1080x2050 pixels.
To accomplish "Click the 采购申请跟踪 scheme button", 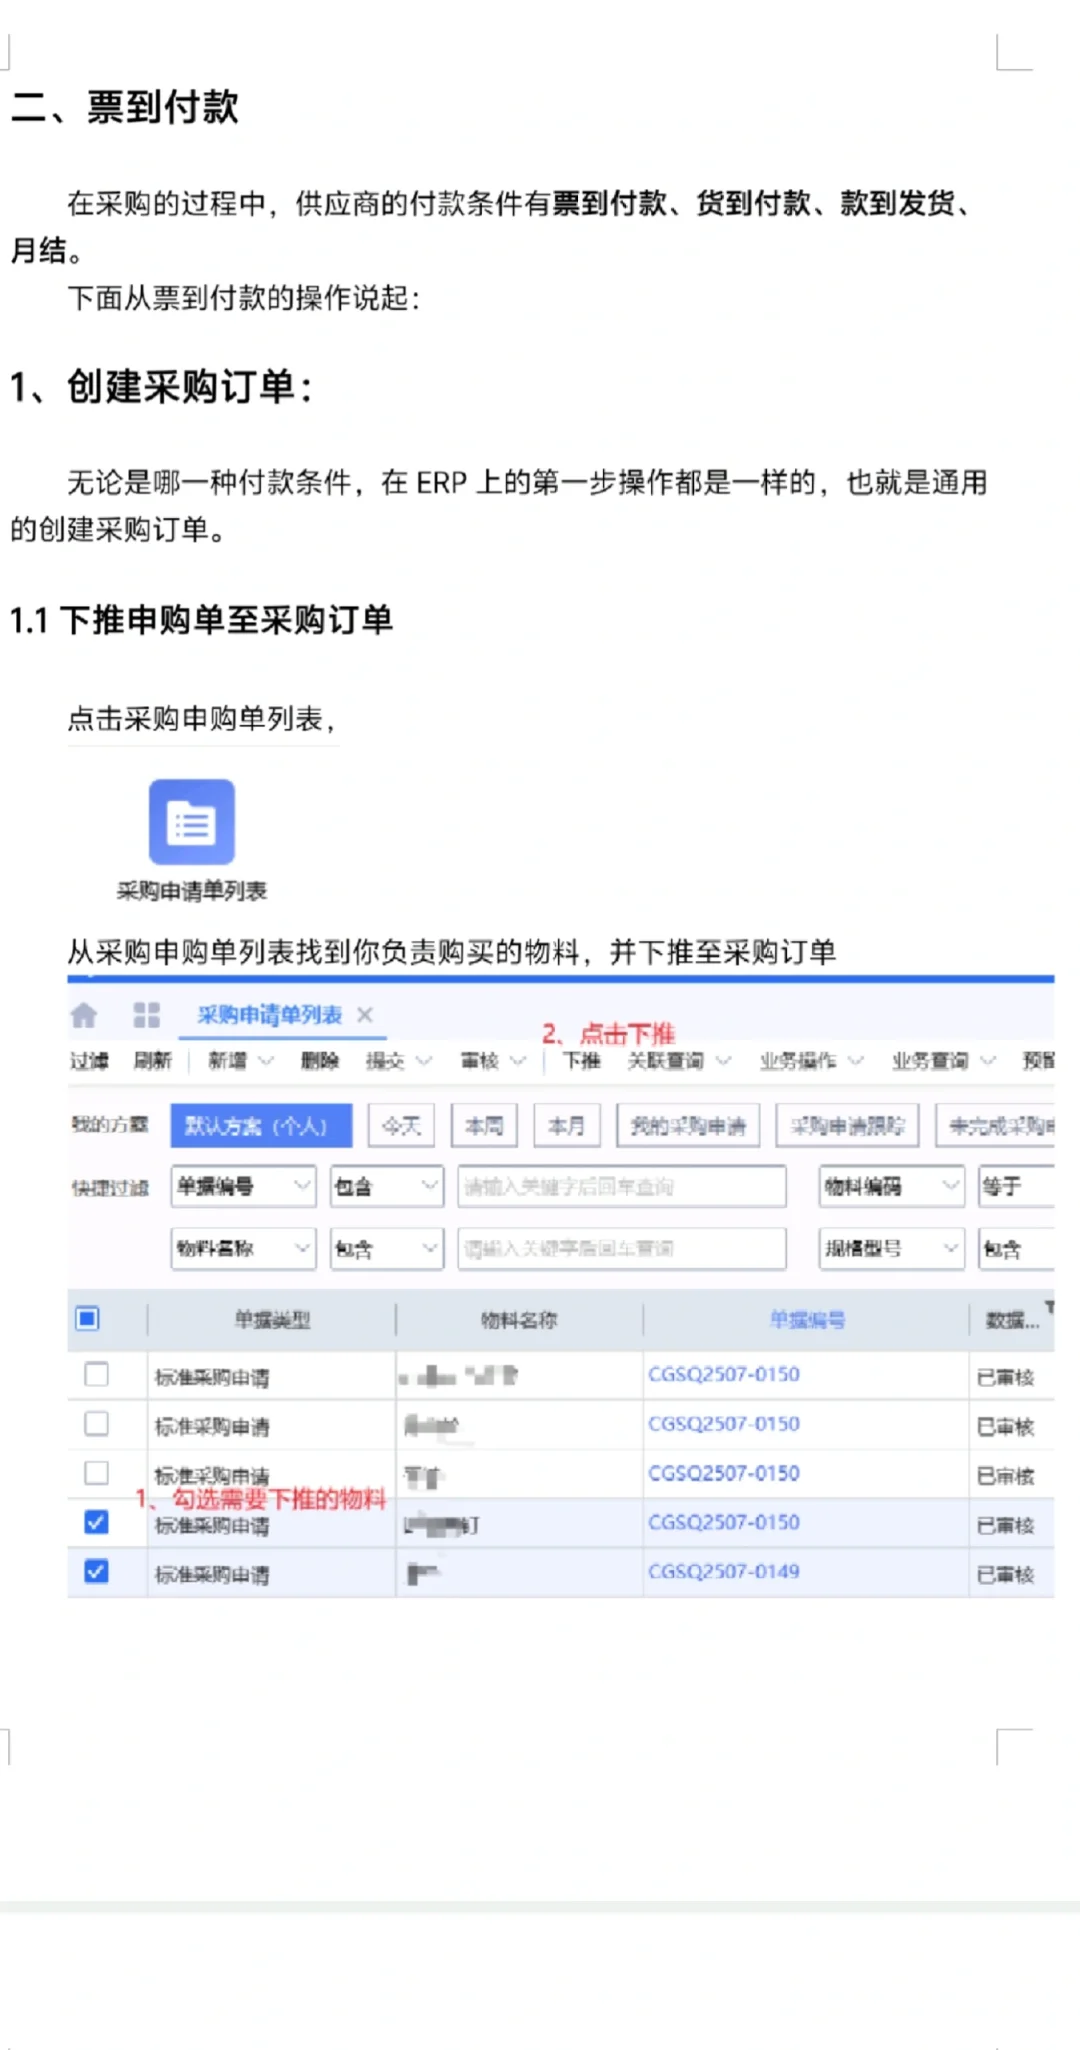I will coord(847,1126).
